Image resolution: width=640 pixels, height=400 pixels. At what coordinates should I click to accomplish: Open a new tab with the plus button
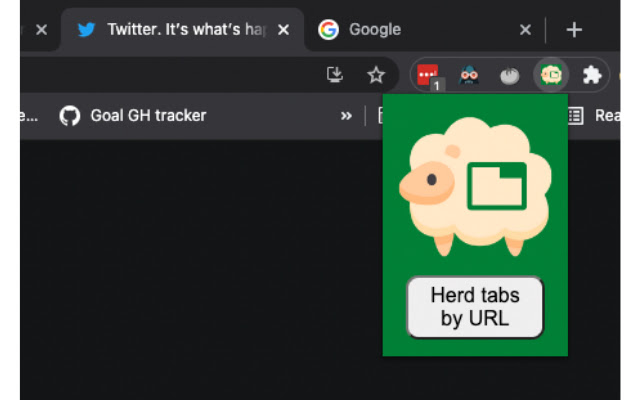(x=574, y=30)
